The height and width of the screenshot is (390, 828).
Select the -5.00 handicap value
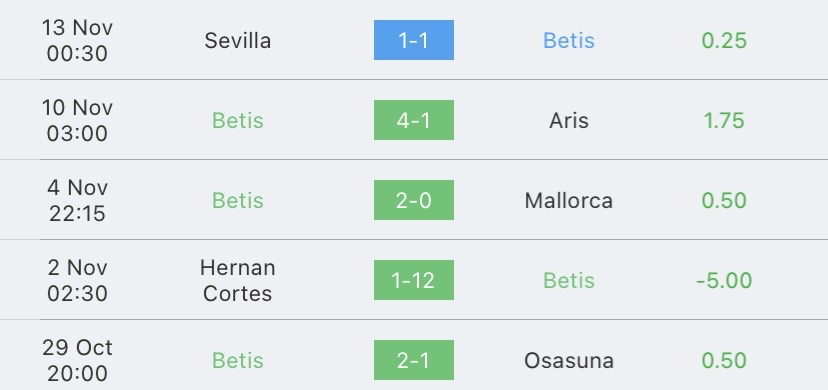(x=724, y=280)
